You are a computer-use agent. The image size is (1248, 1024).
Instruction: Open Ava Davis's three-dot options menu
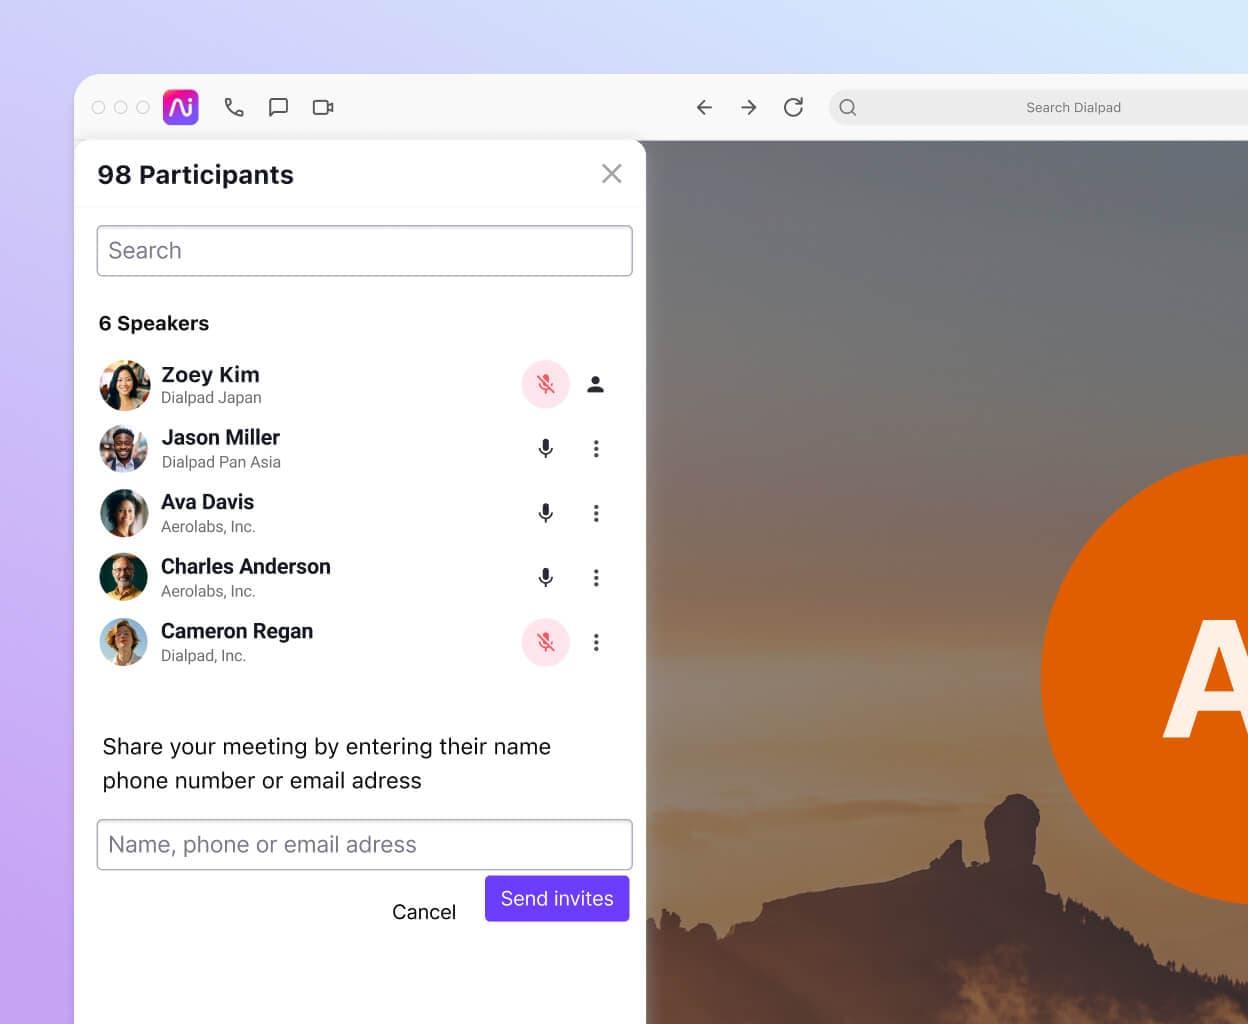tap(596, 513)
